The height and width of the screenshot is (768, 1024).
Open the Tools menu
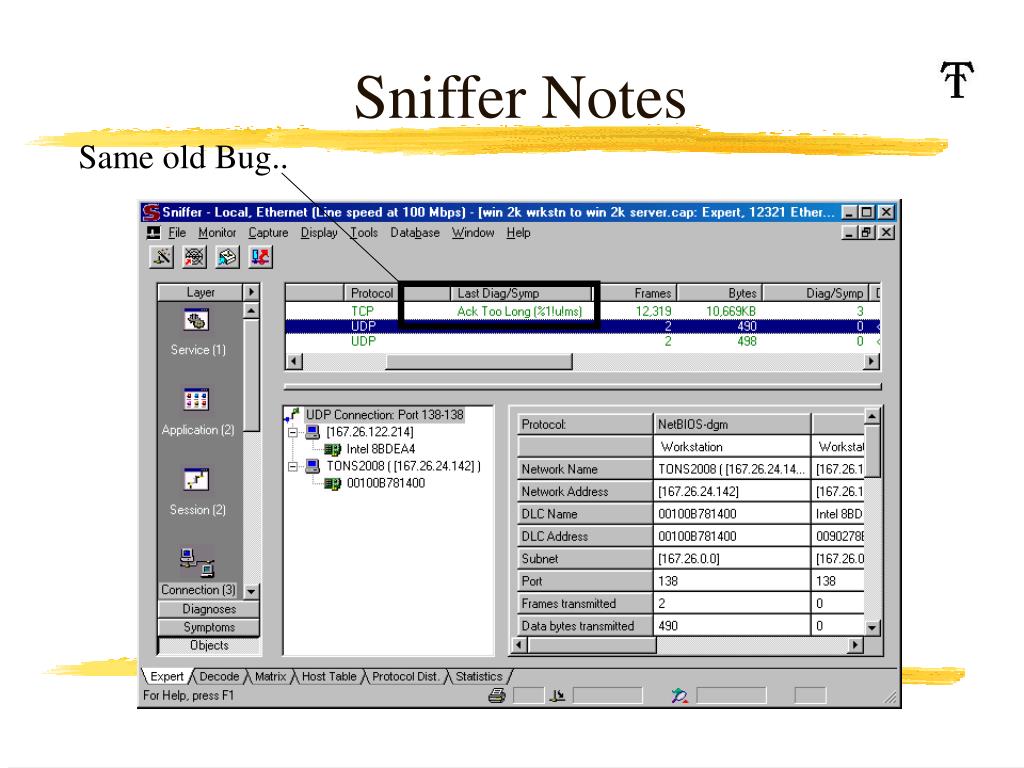tap(364, 232)
